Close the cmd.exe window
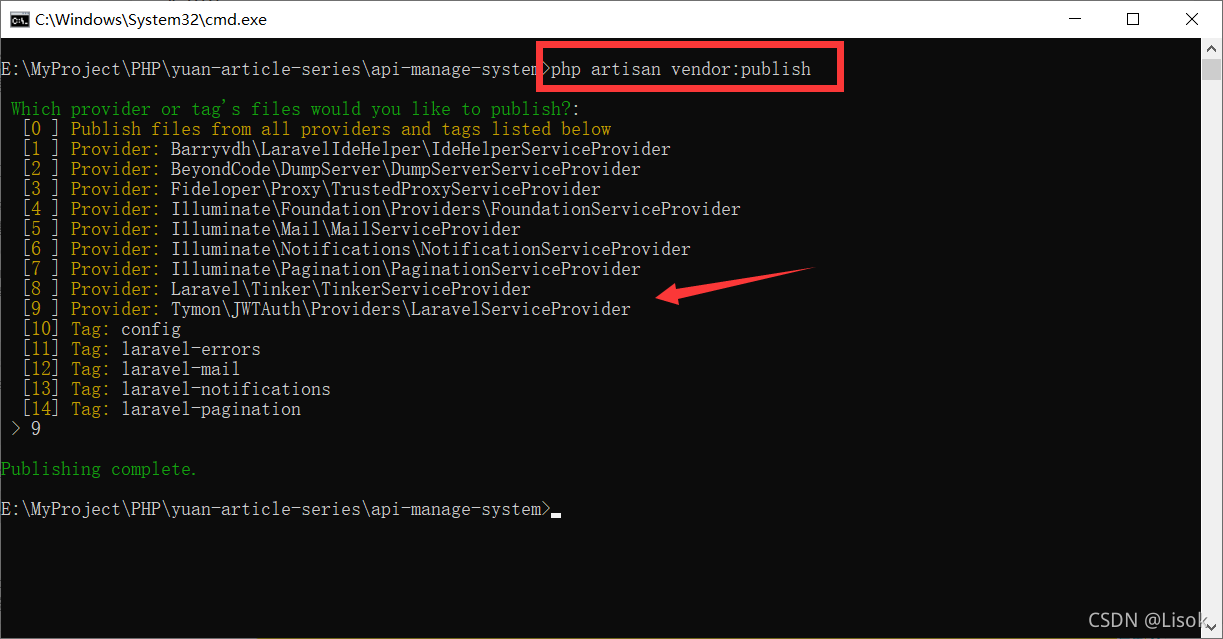 point(1191,19)
